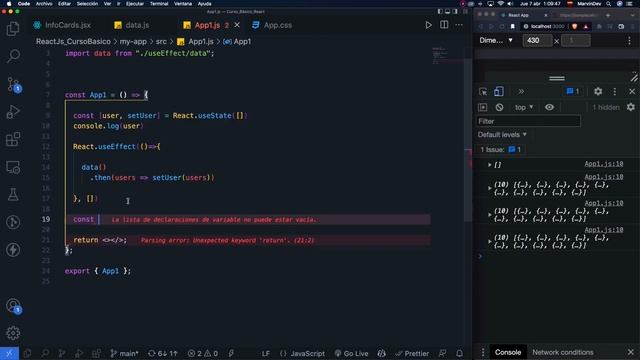
Task: Open the Dimensions device dropdown
Action: coord(496,40)
